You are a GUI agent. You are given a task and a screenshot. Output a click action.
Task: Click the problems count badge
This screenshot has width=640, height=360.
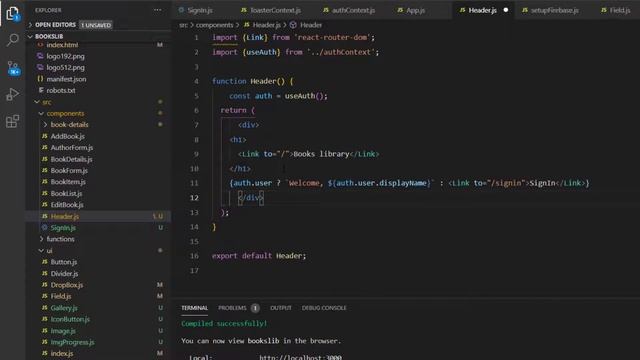(x=255, y=308)
